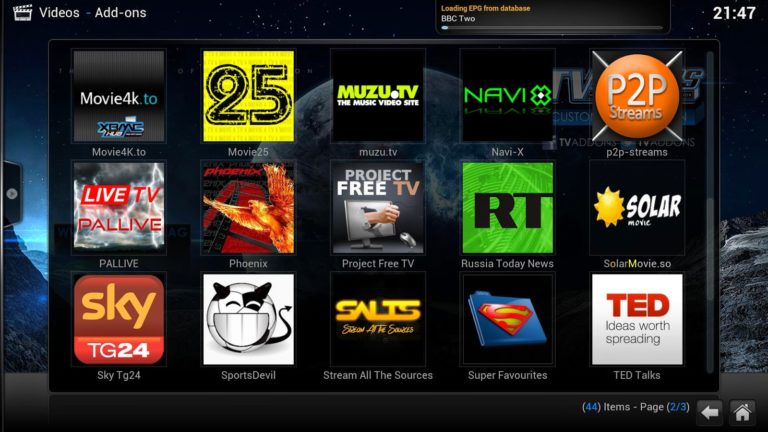The image size is (768, 432).
Task: Open the Super Favourites folder icon
Action: coord(507,319)
